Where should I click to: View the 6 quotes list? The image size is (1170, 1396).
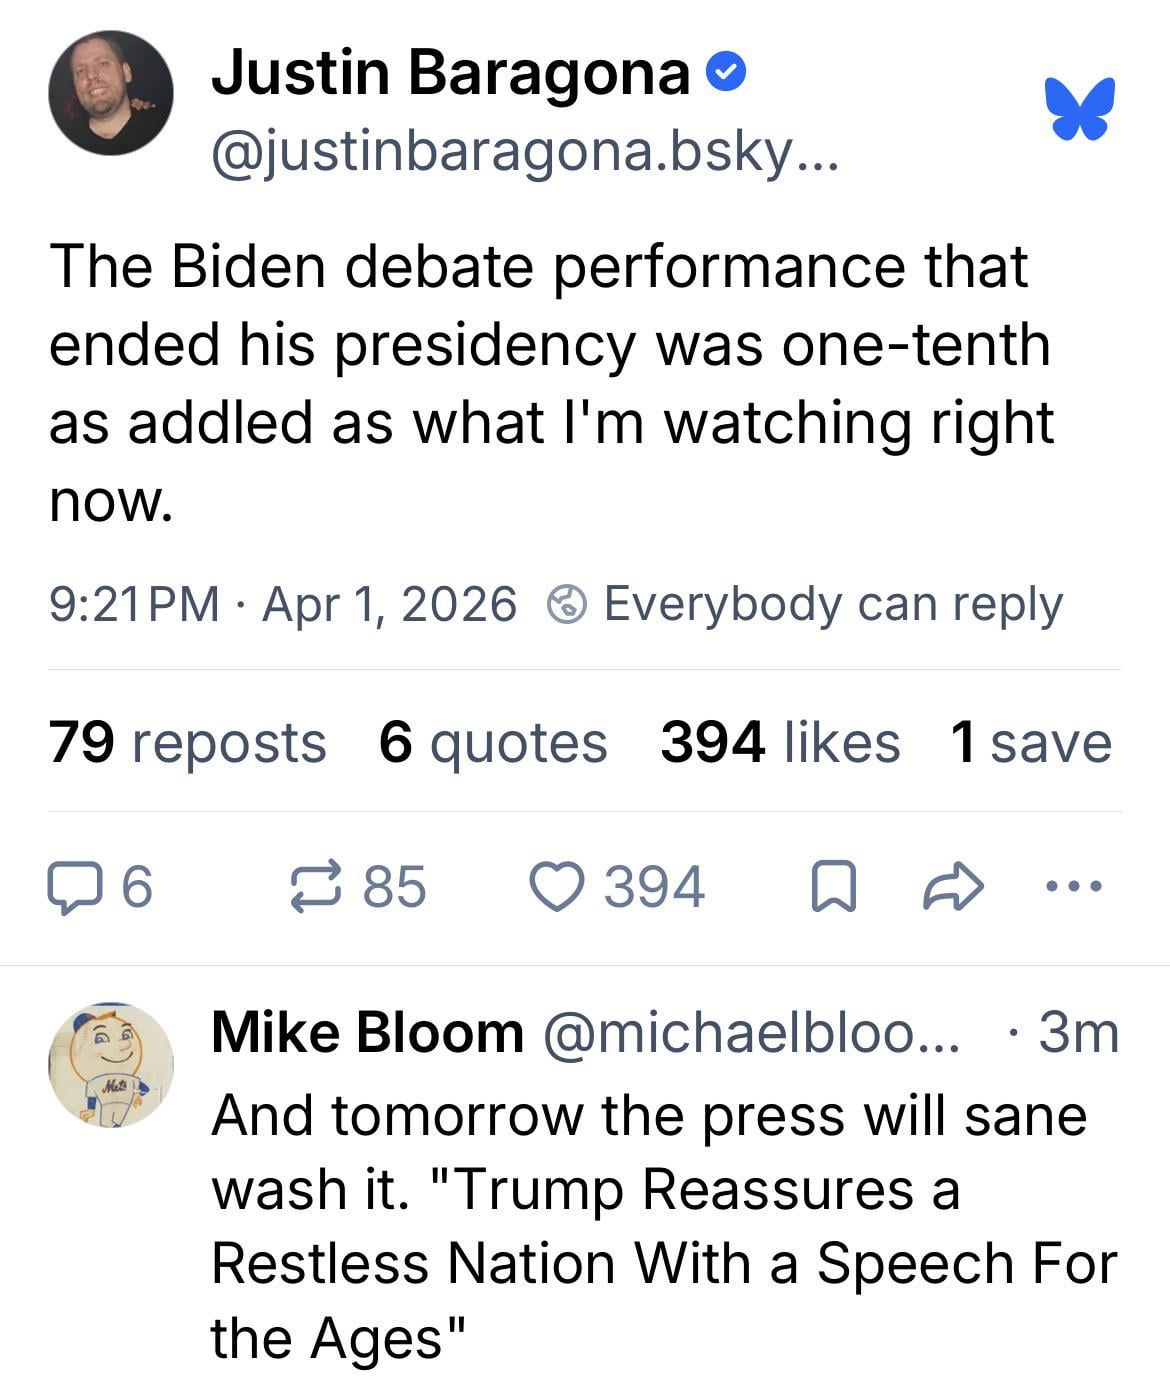click(x=493, y=743)
